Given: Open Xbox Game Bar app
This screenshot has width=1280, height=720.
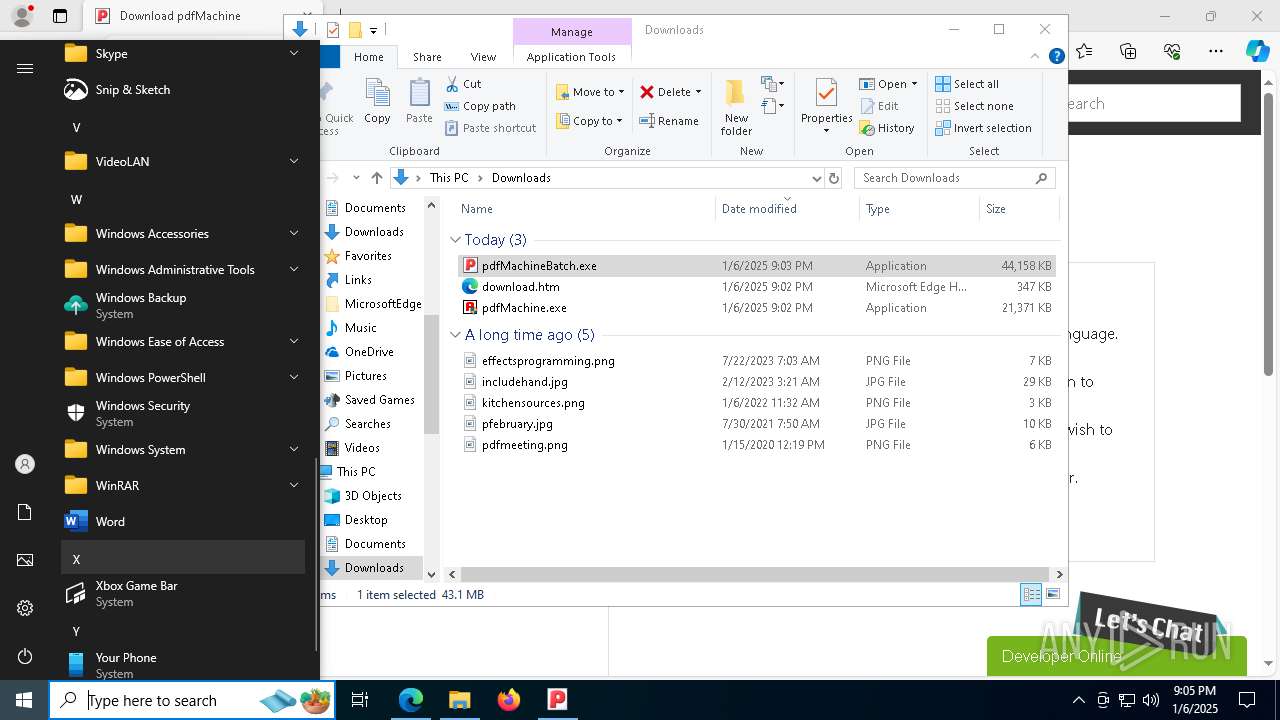Looking at the screenshot, I should pos(183,593).
